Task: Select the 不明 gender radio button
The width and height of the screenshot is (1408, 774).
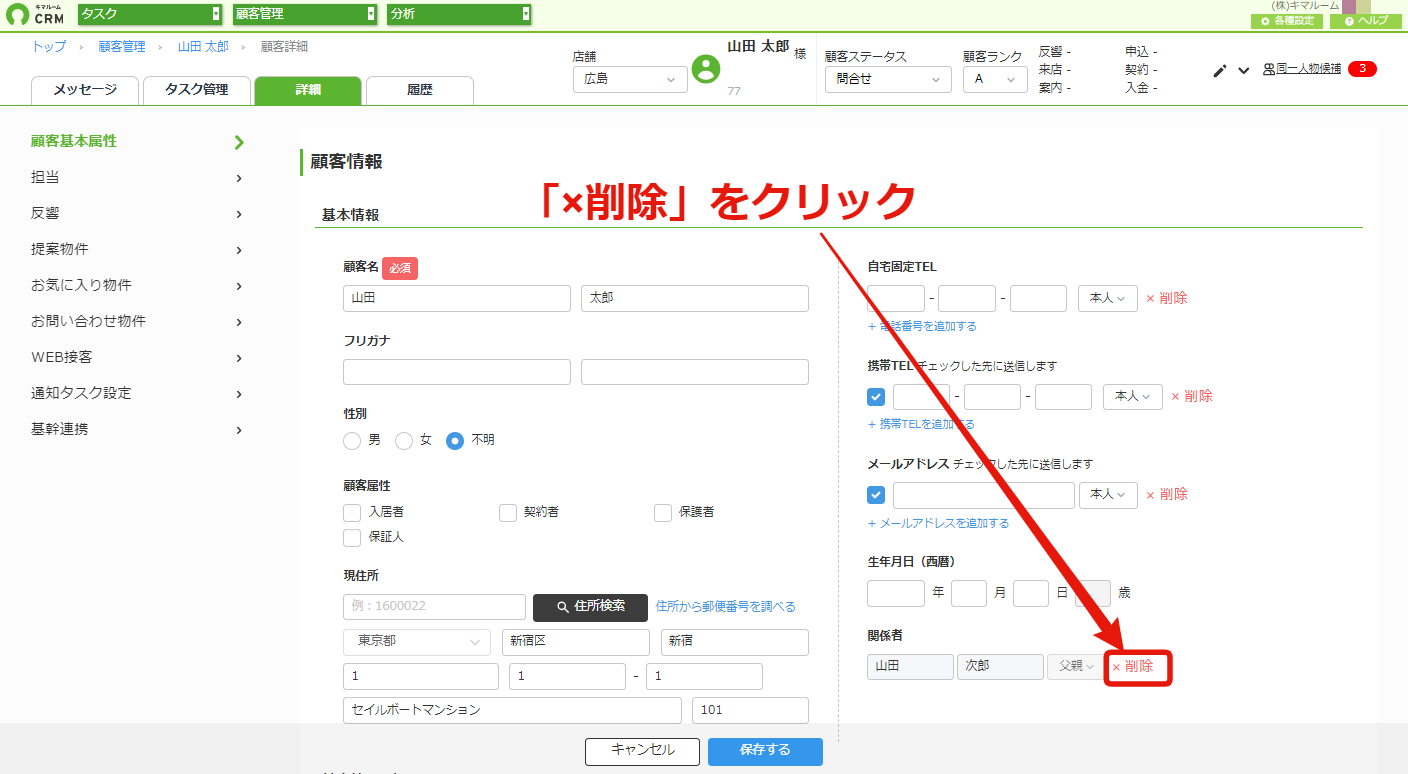Action: [x=455, y=440]
